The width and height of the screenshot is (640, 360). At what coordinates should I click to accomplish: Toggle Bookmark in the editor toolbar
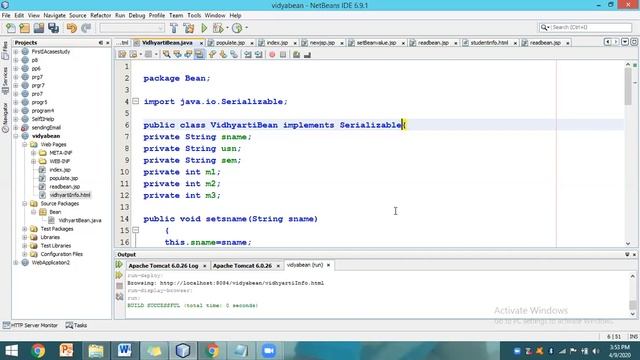click(x=234, y=54)
